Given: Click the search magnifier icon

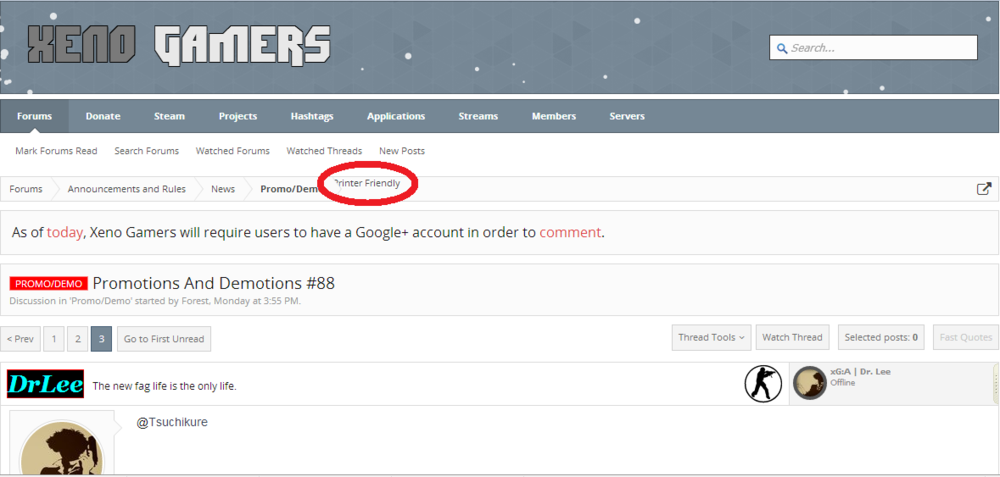Looking at the screenshot, I should coord(781,48).
